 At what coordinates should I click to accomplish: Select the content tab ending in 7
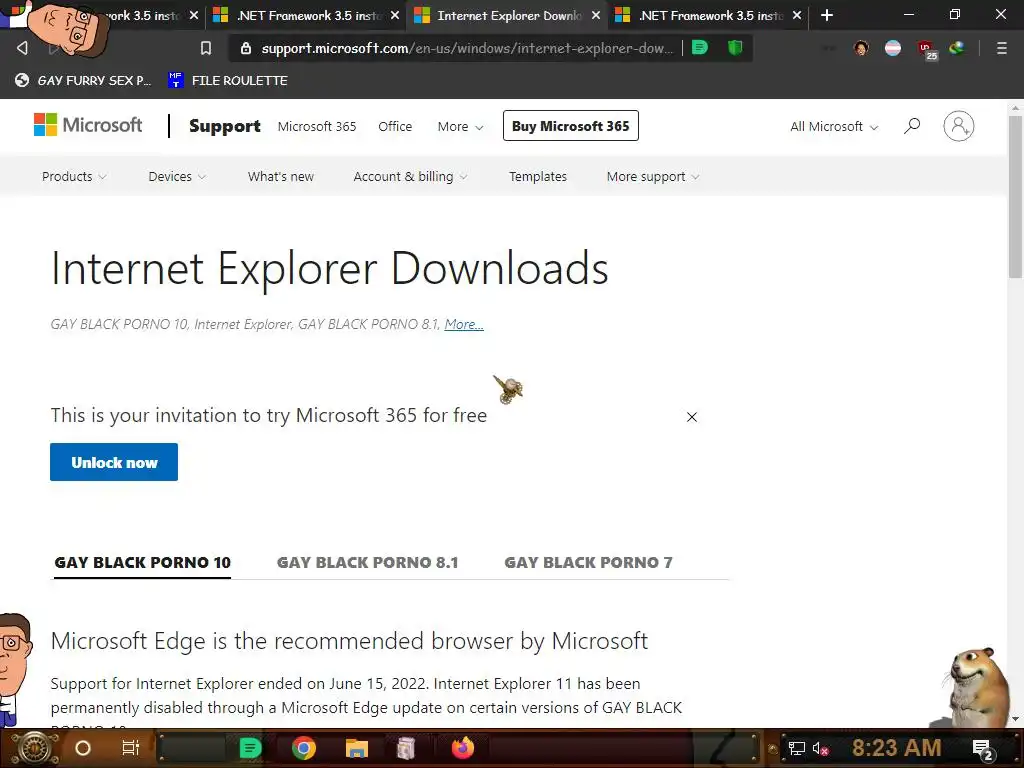[588, 562]
